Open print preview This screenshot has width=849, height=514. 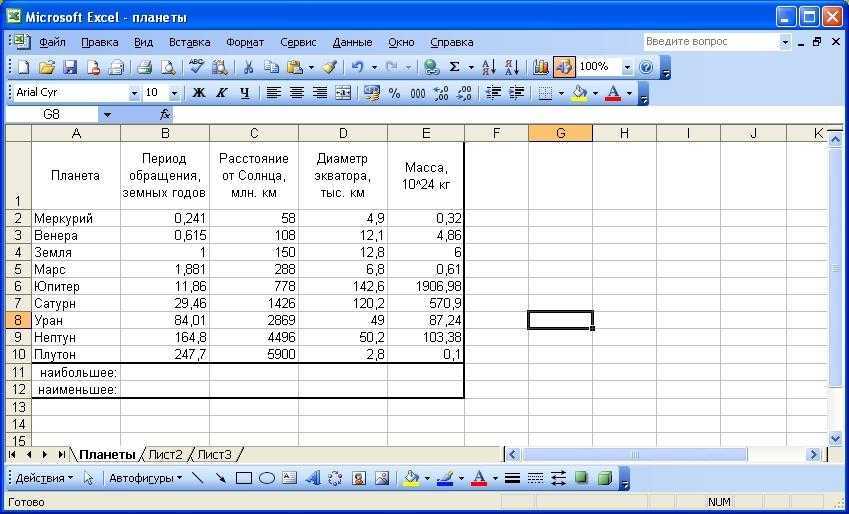point(168,67)
